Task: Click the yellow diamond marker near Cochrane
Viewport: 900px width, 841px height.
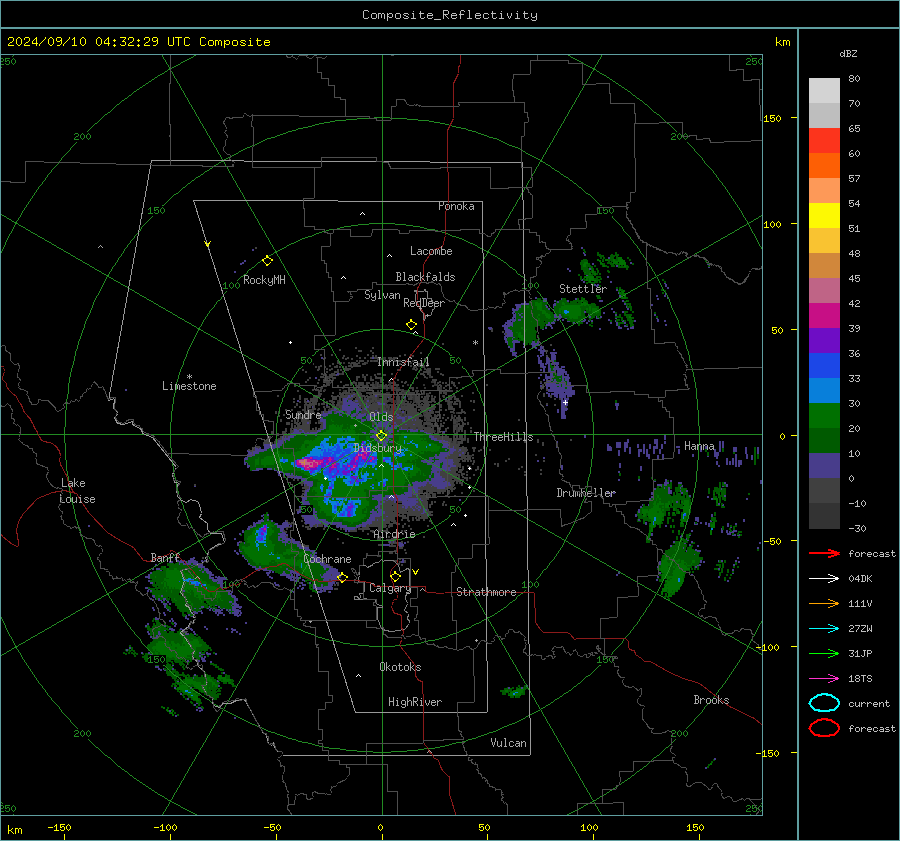Action: [342, 577]
